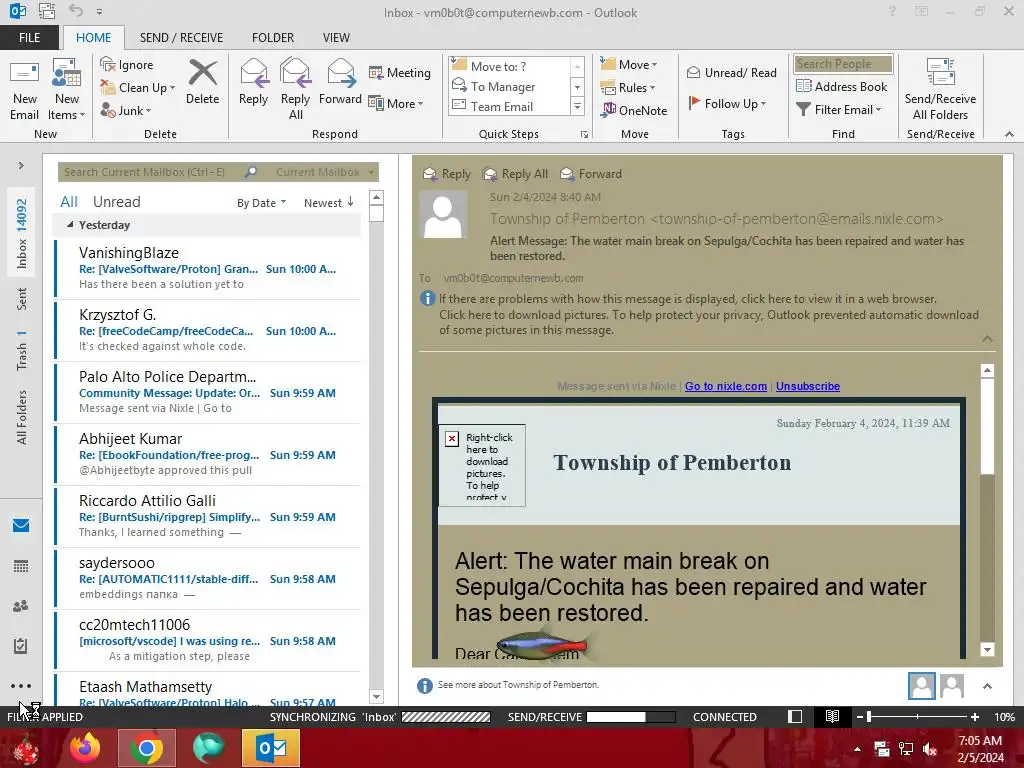Screen dimensions: 1024x768
Task: Show only Unread messages
Action: [x=116, y=202]
